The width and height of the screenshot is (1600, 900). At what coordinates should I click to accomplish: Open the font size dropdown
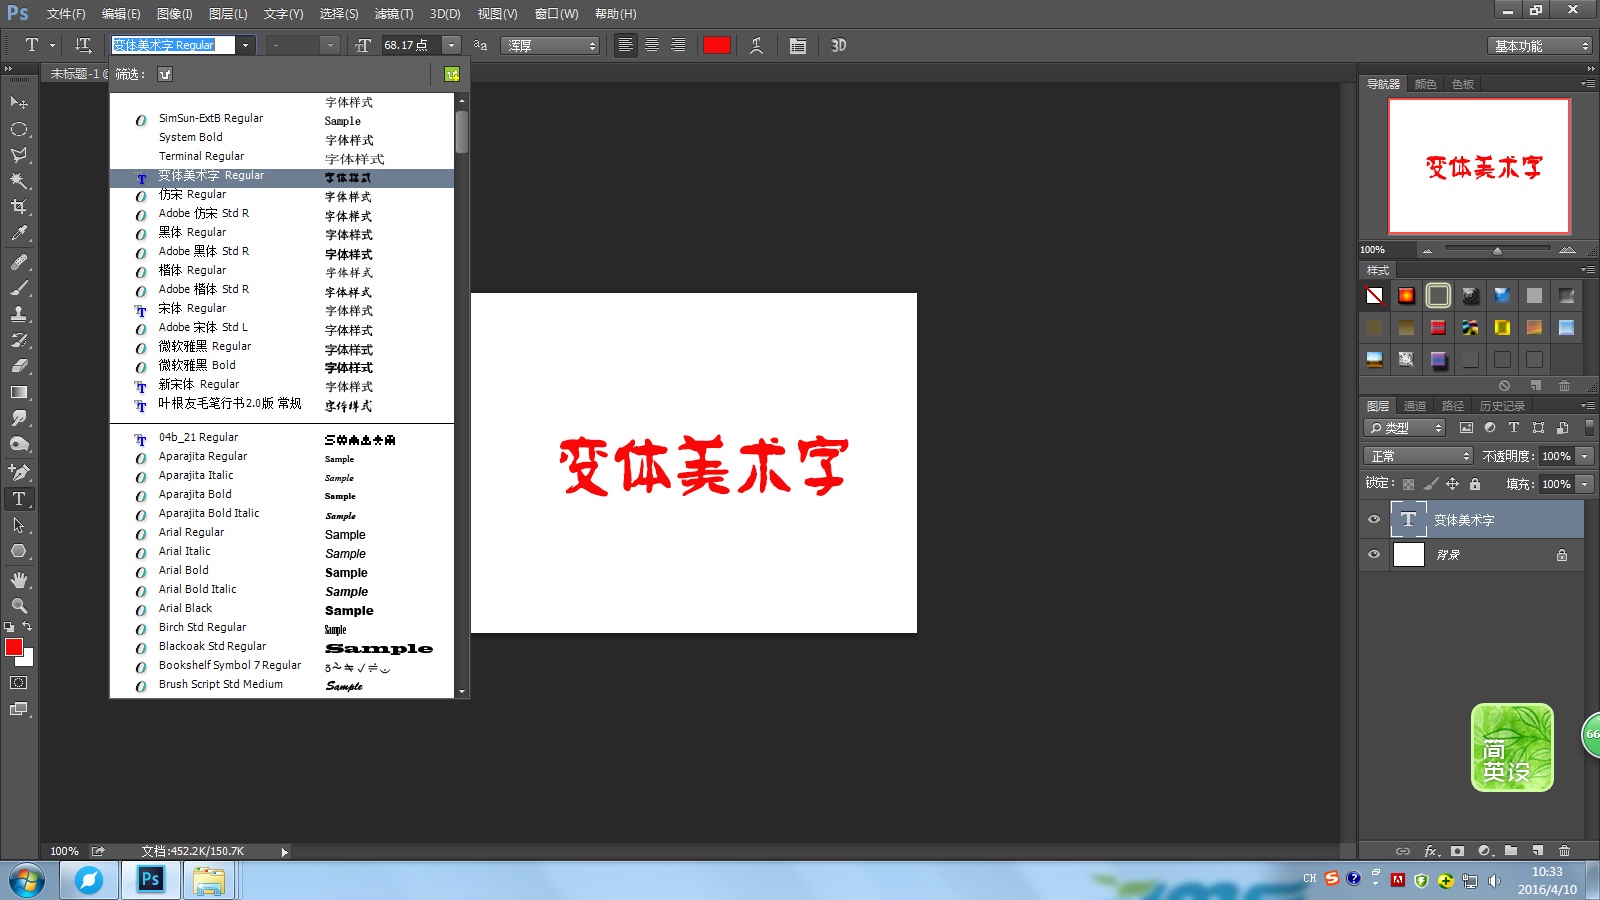(451, 45)
